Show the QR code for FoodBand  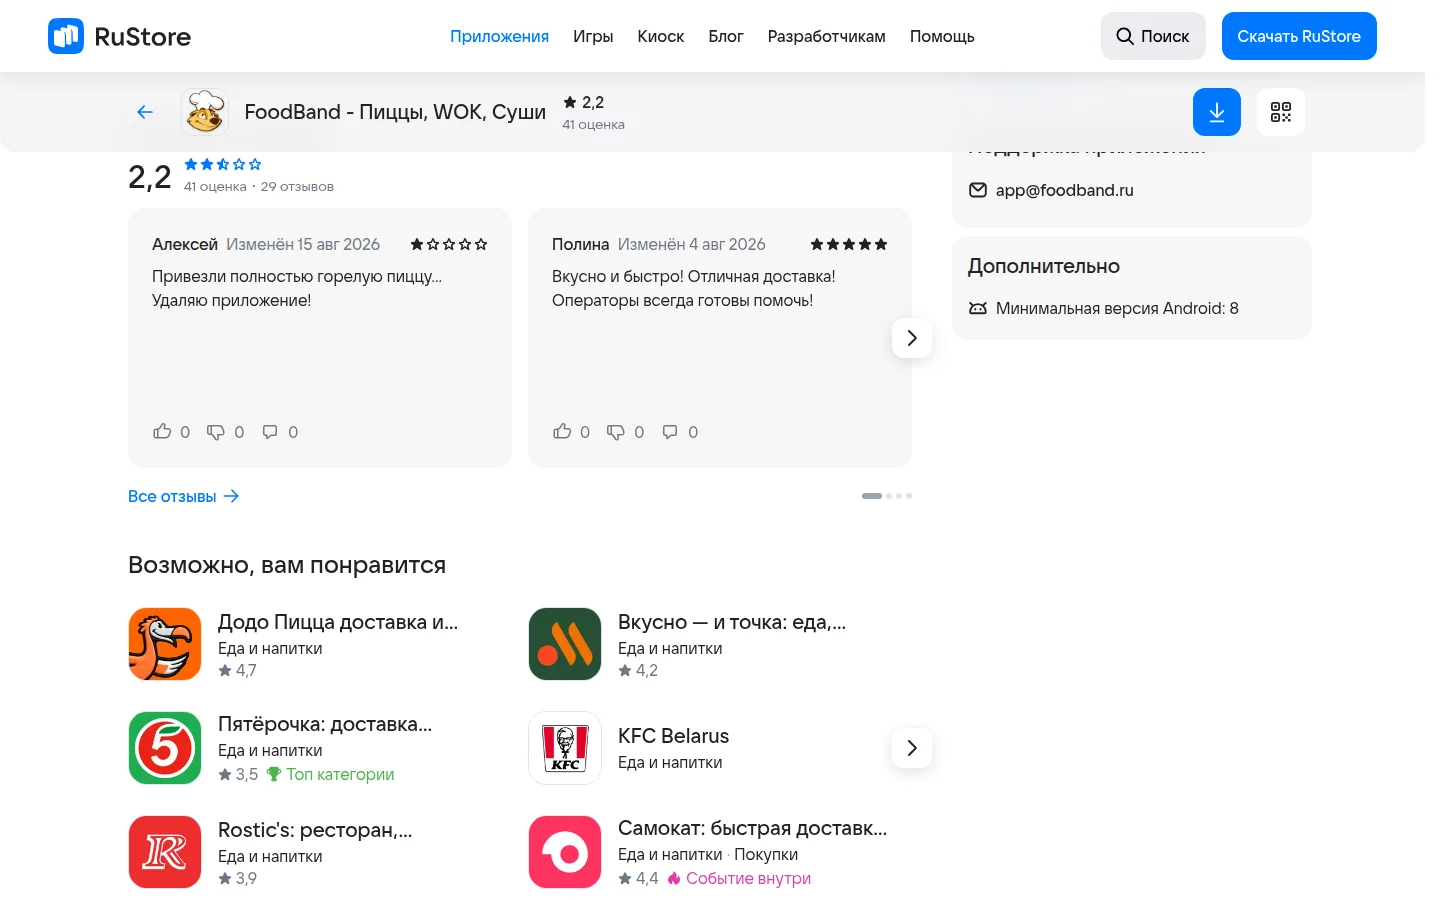click(x=1281, y=112)
